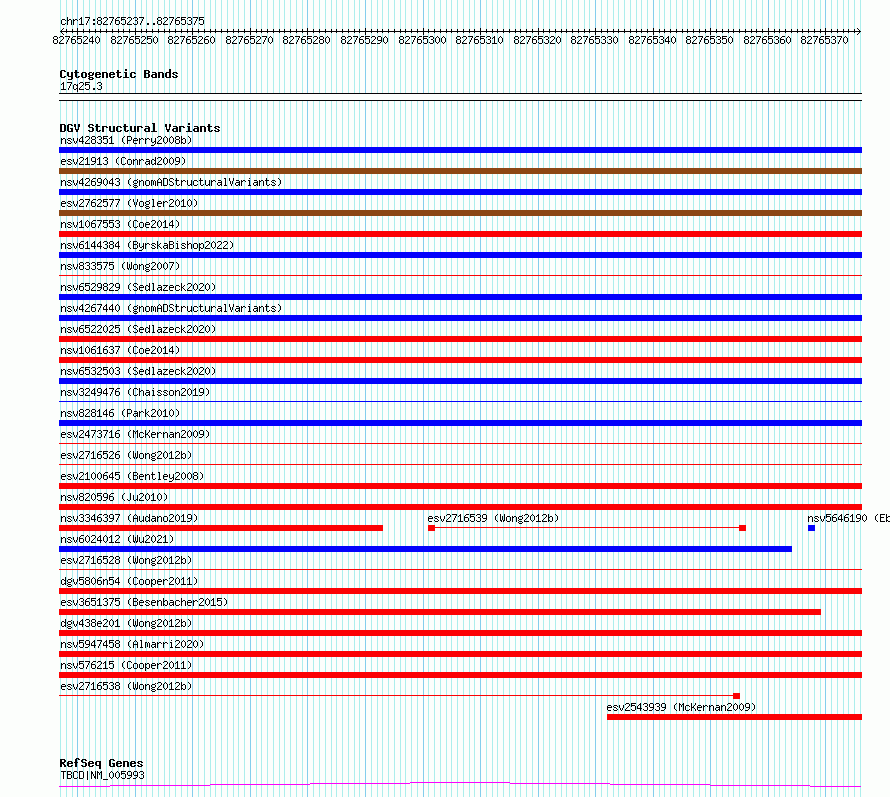The height and width of the screenshot is (797, 890).
Task: Select esv2716526 (Wong2012b) label
Action: pos(126,455)
